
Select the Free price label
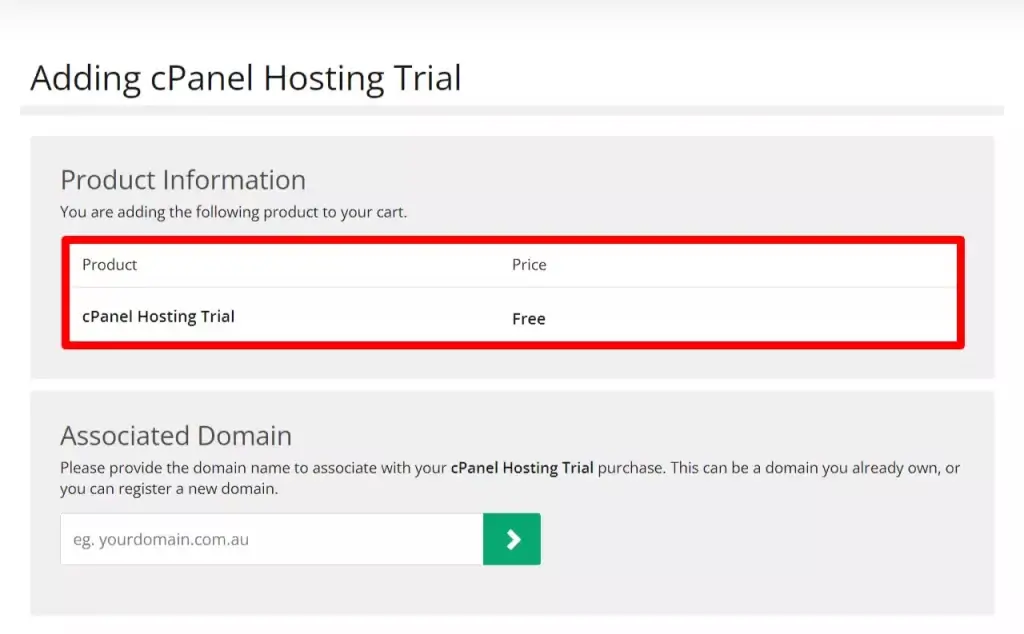[x=528, y=318]
